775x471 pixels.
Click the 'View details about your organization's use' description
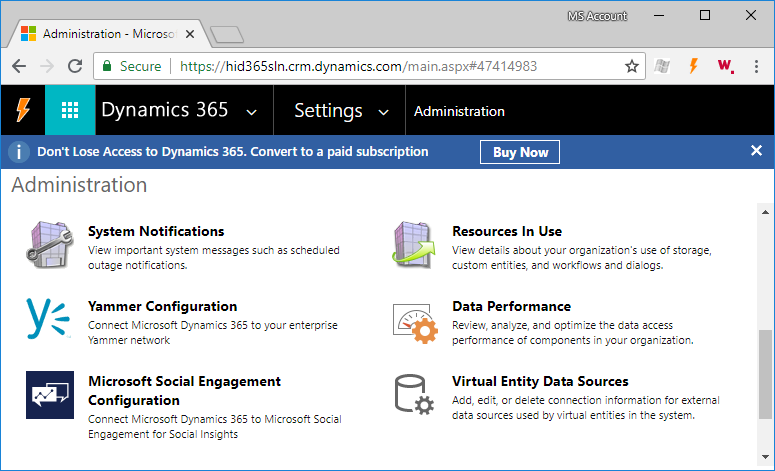(x=582, y=257)
